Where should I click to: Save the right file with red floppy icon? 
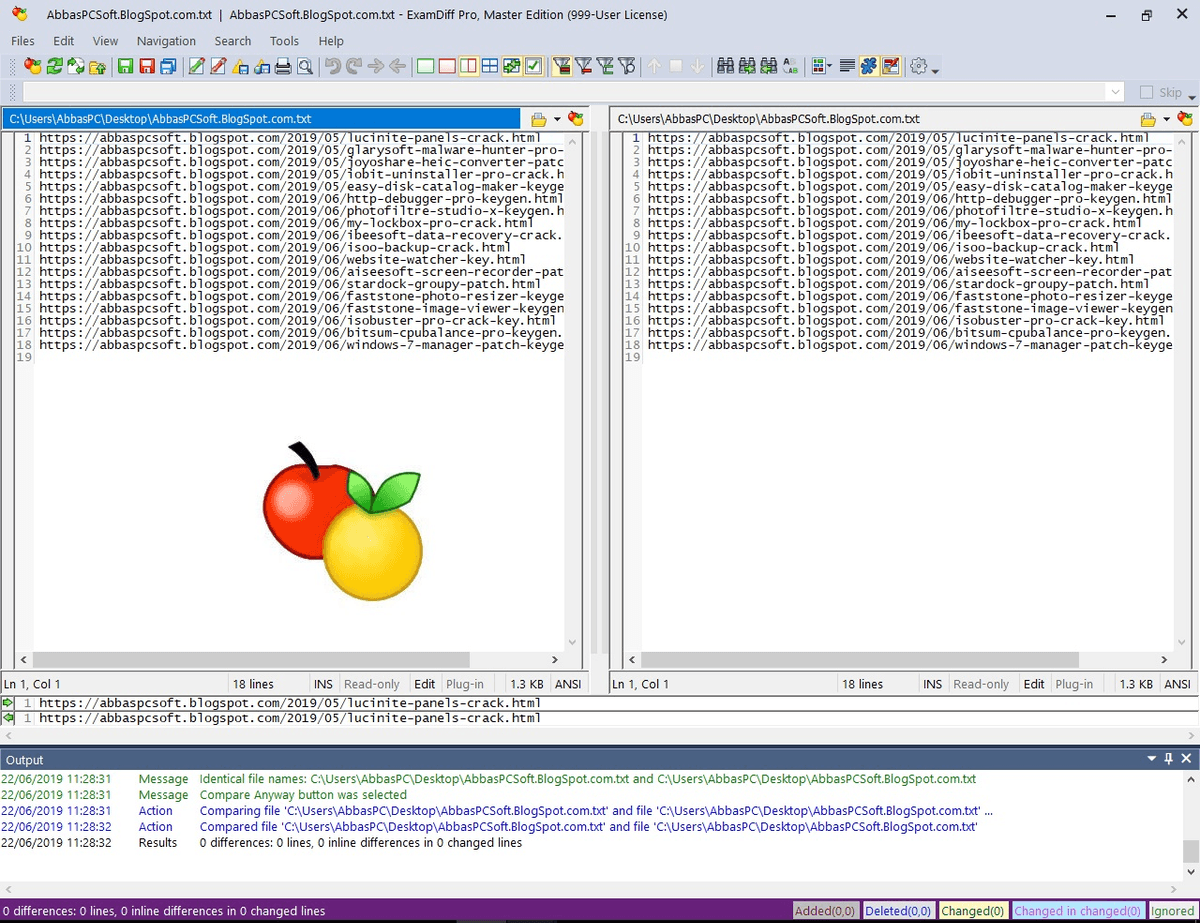pyautogui.click(x=147, y=67)
